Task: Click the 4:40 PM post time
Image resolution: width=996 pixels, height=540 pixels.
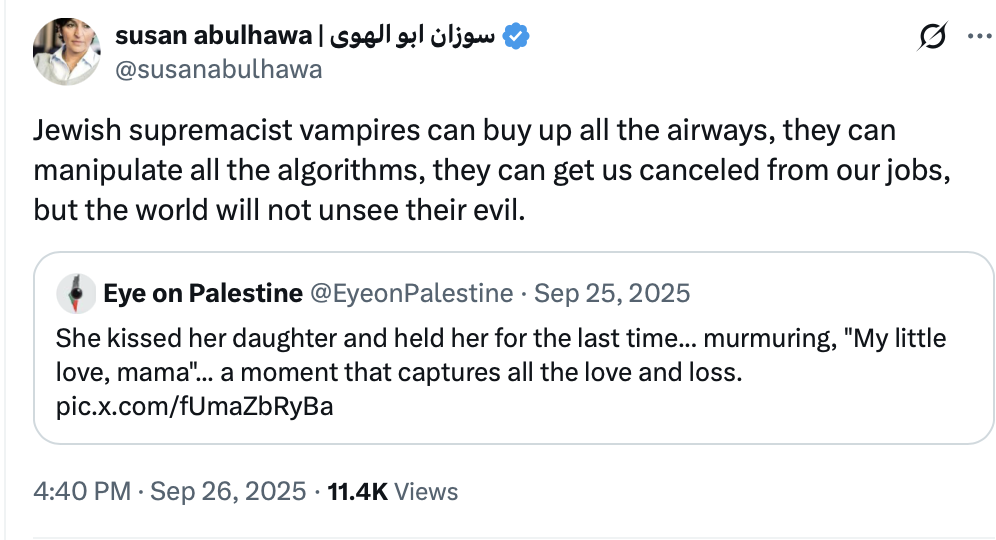Action: point(82,491)
